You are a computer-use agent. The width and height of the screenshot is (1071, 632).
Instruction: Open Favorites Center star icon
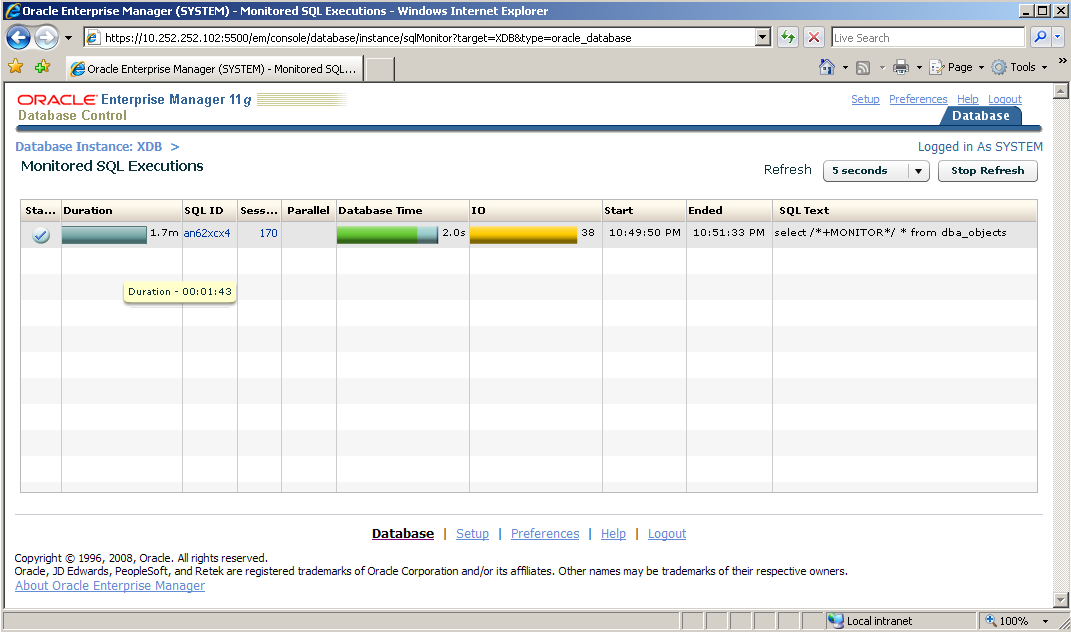pos(16,66)
